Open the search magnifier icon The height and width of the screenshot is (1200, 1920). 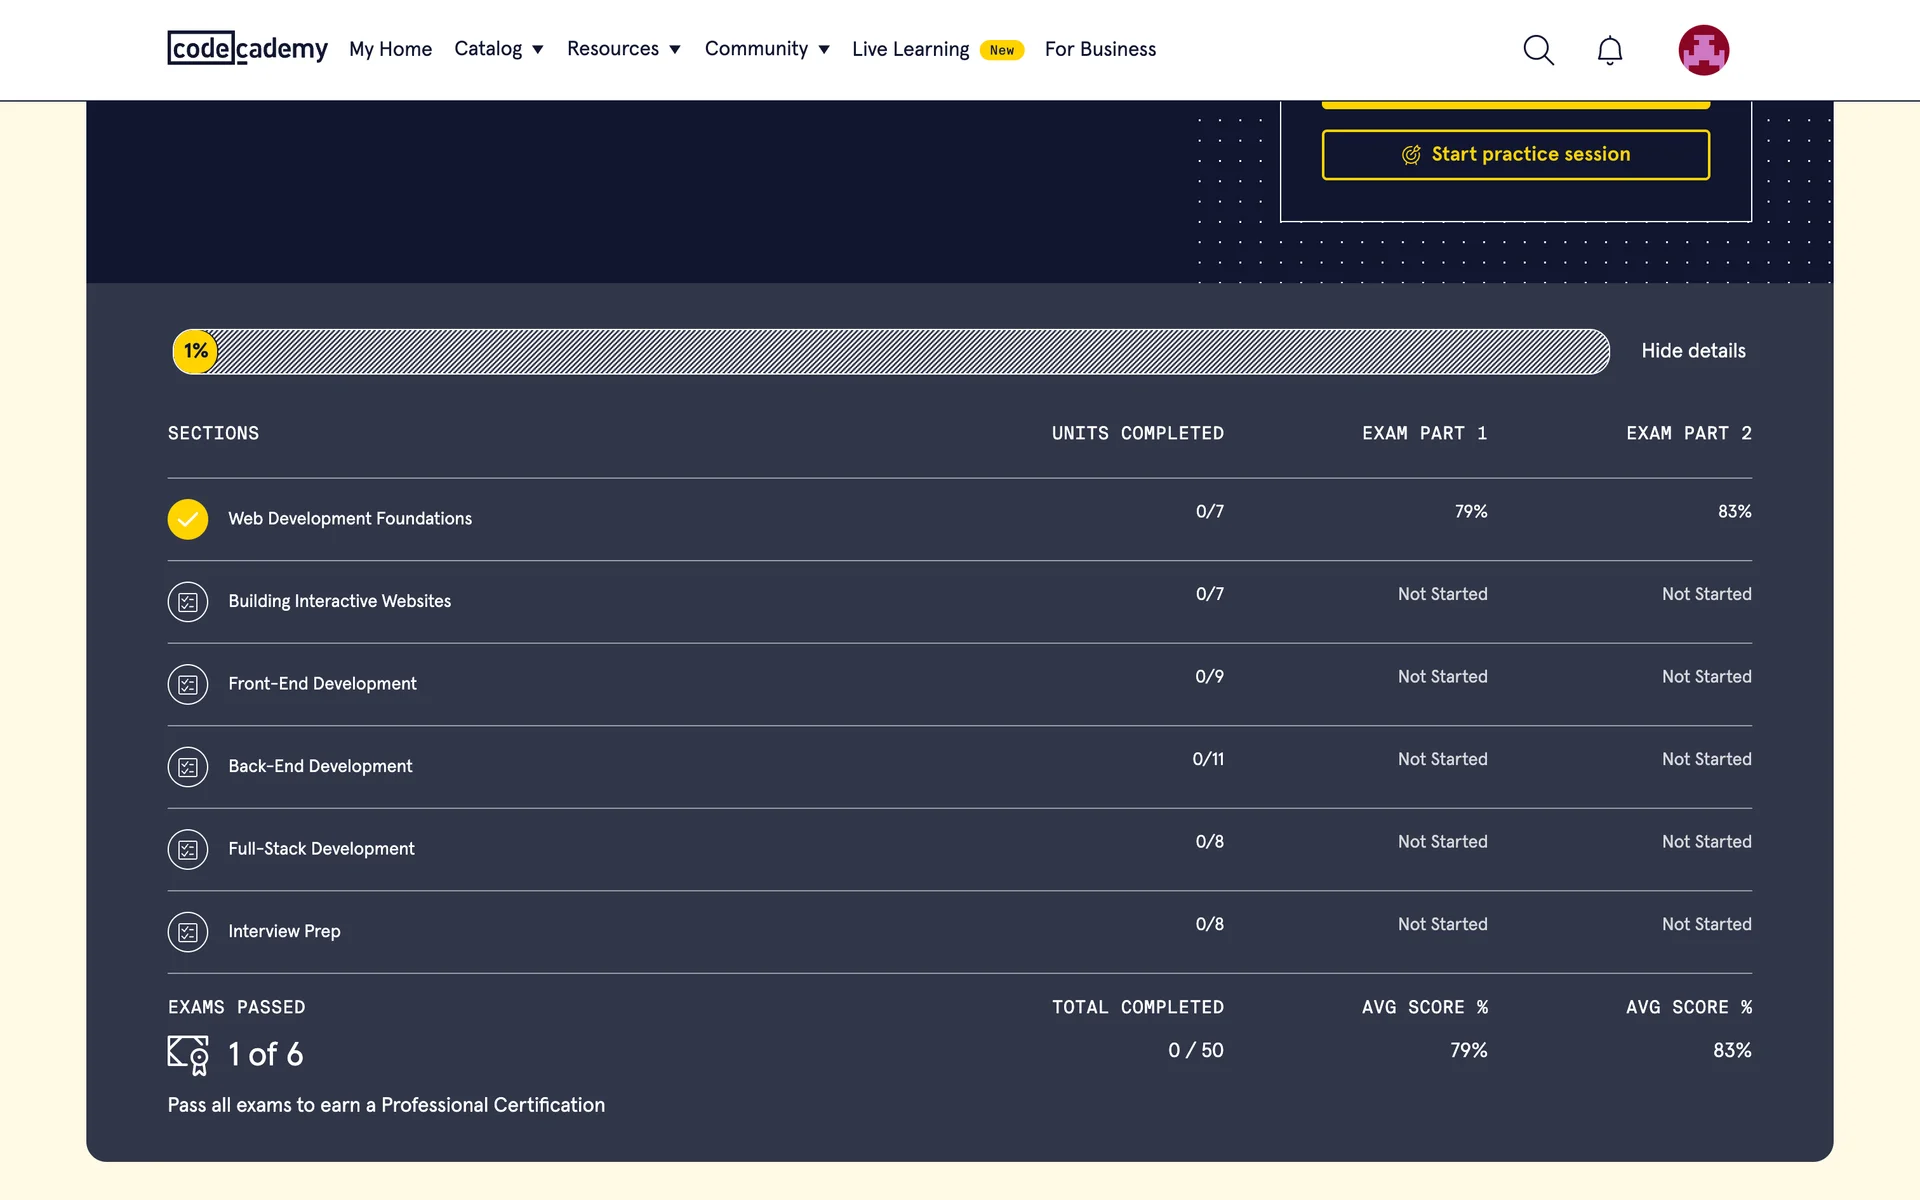(x=1538, y=50)
